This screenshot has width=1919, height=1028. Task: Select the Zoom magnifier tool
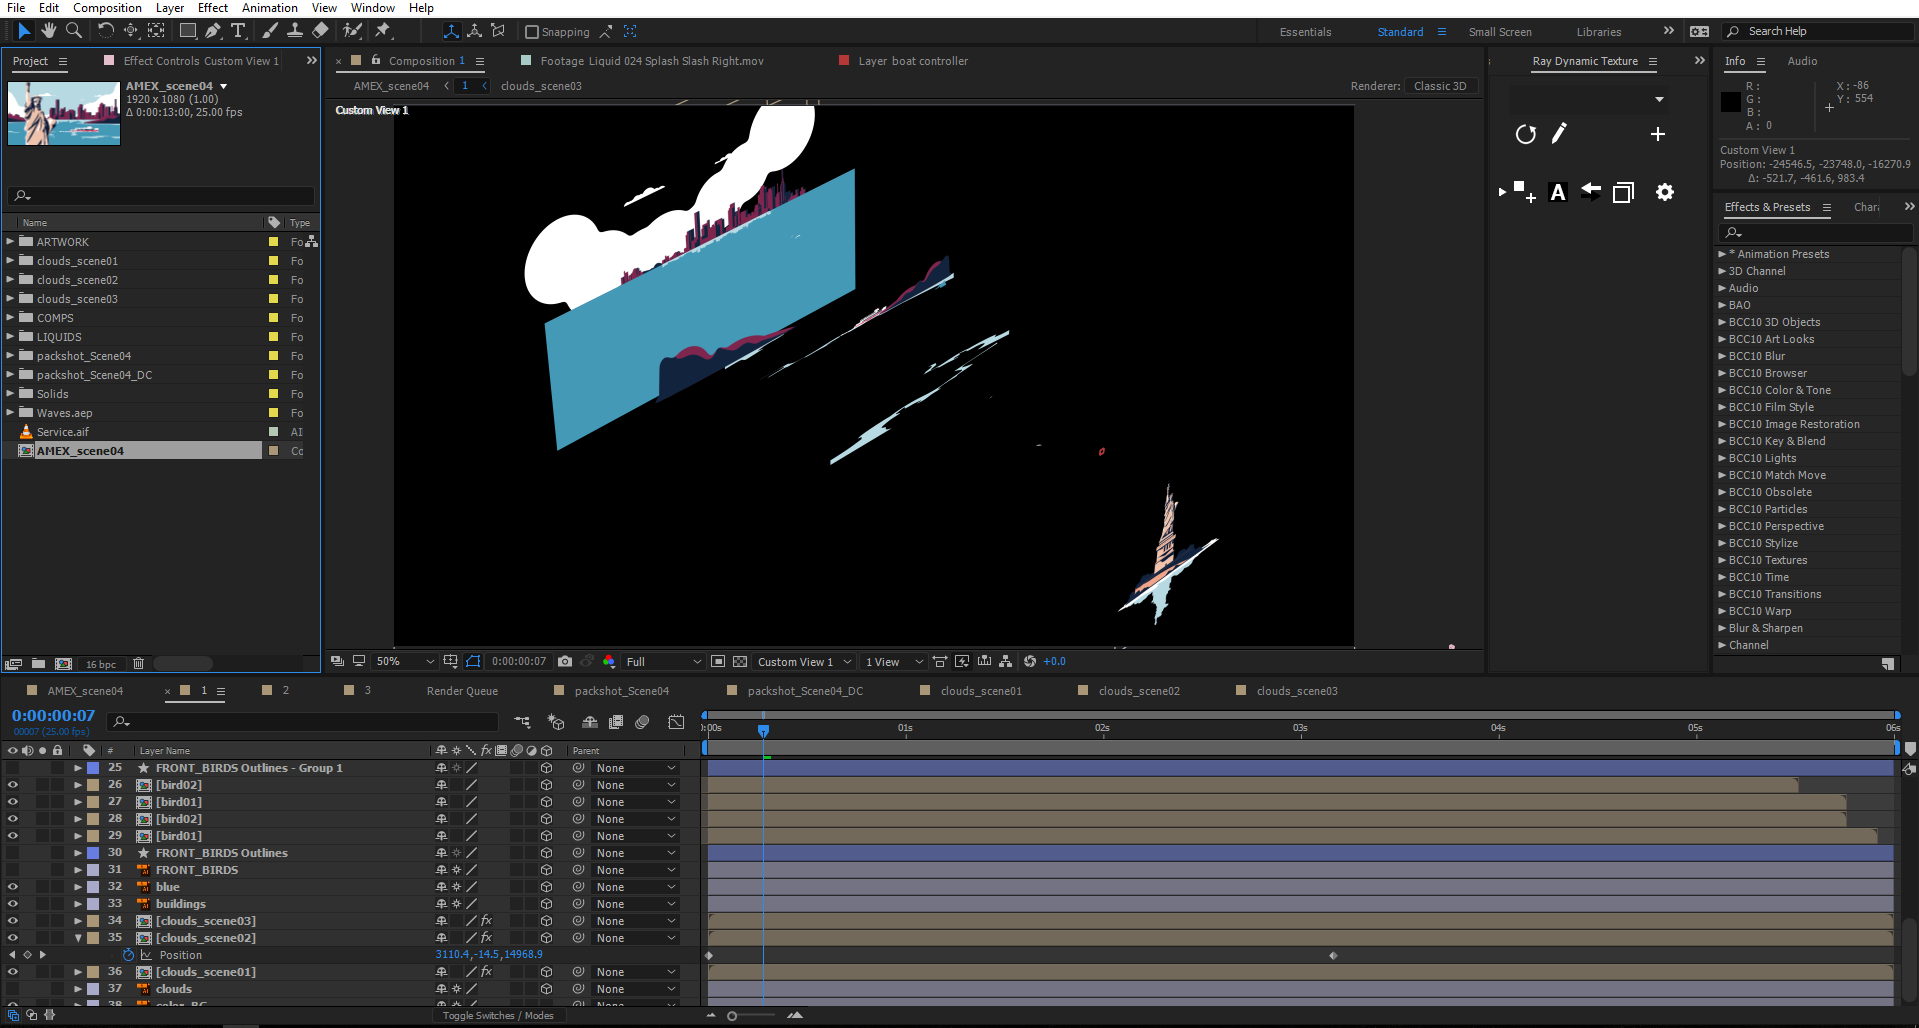(x=74, y=31)
